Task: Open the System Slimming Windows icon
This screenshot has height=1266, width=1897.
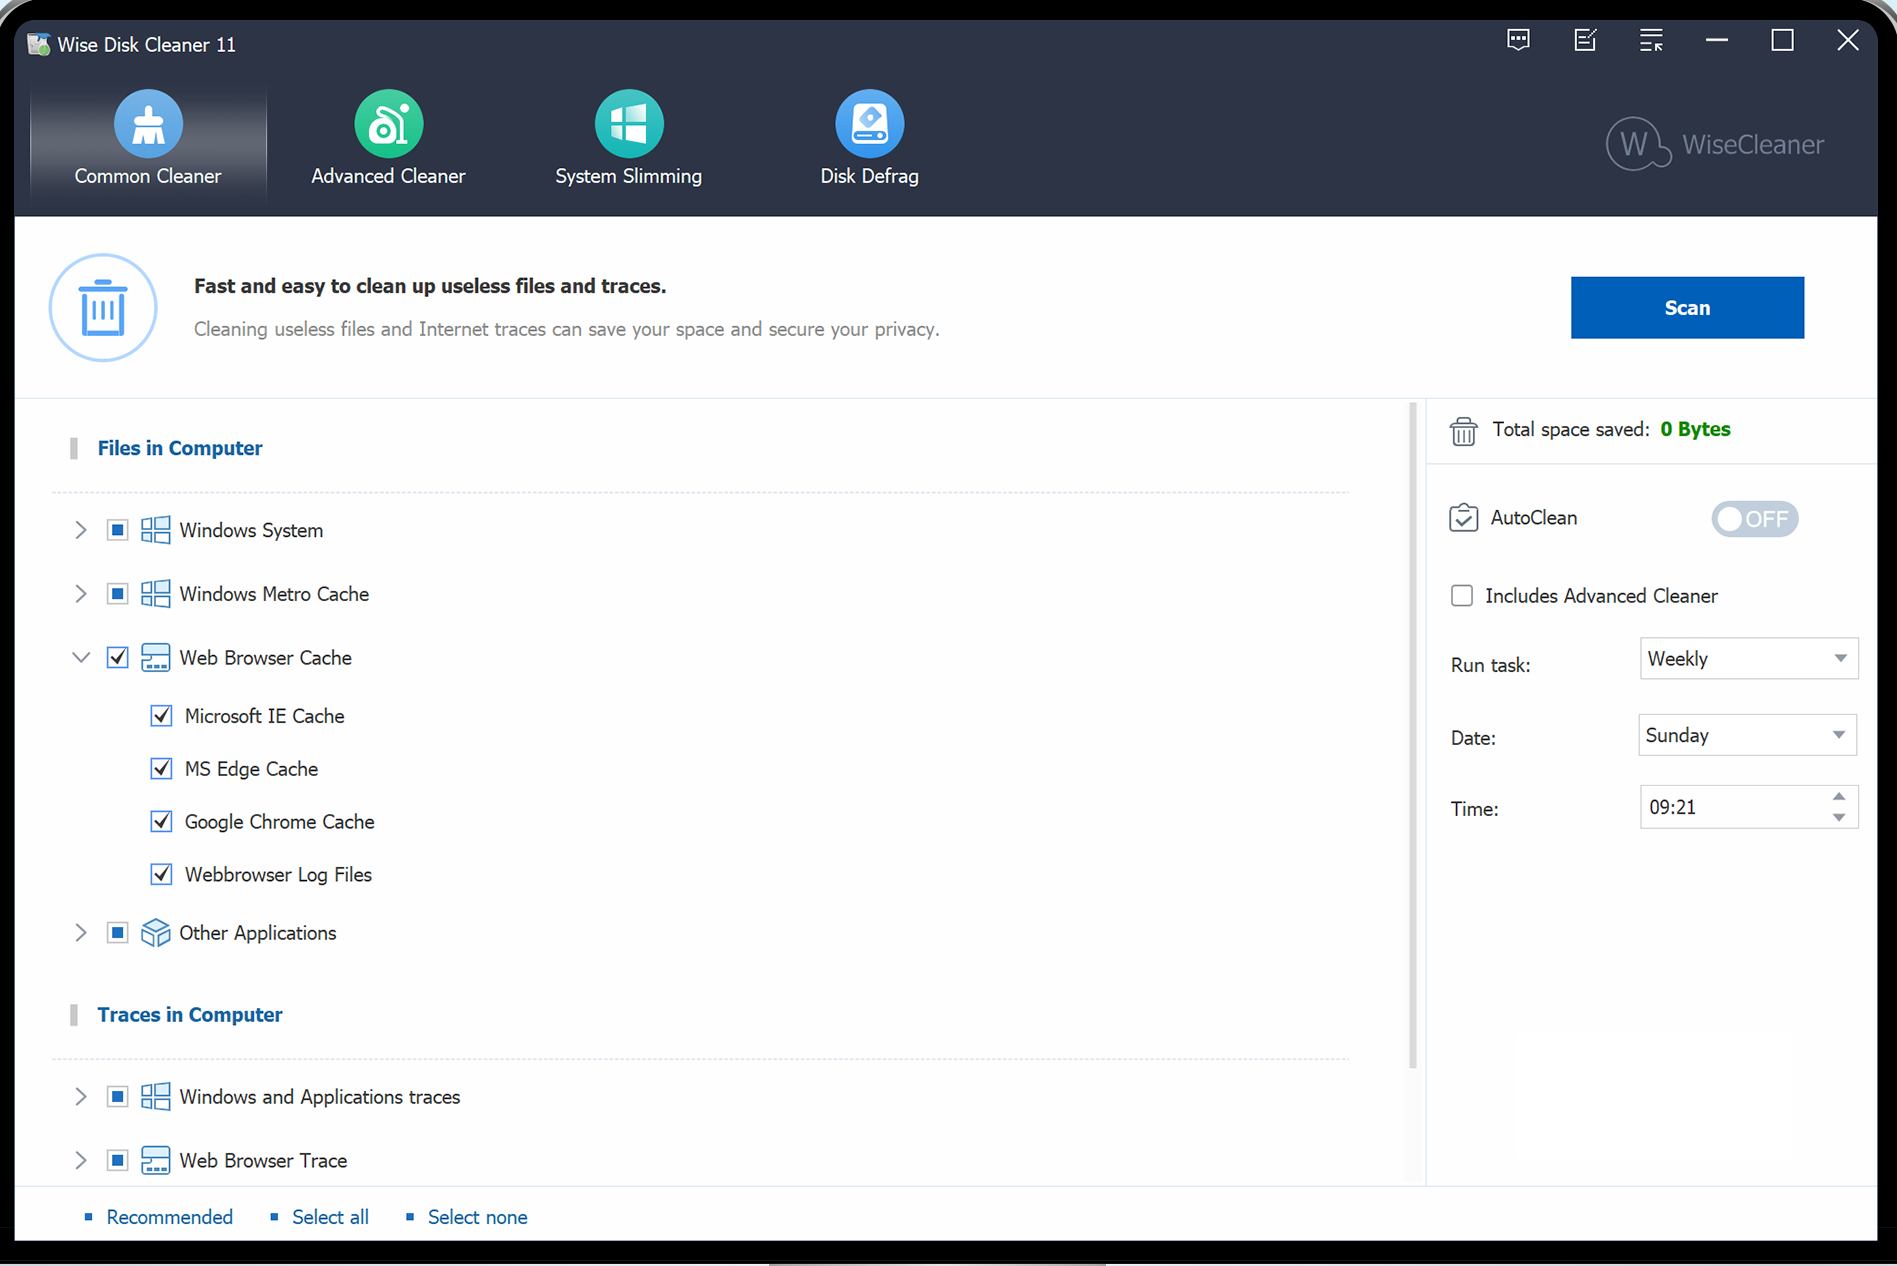Action: tap(629, 124)
